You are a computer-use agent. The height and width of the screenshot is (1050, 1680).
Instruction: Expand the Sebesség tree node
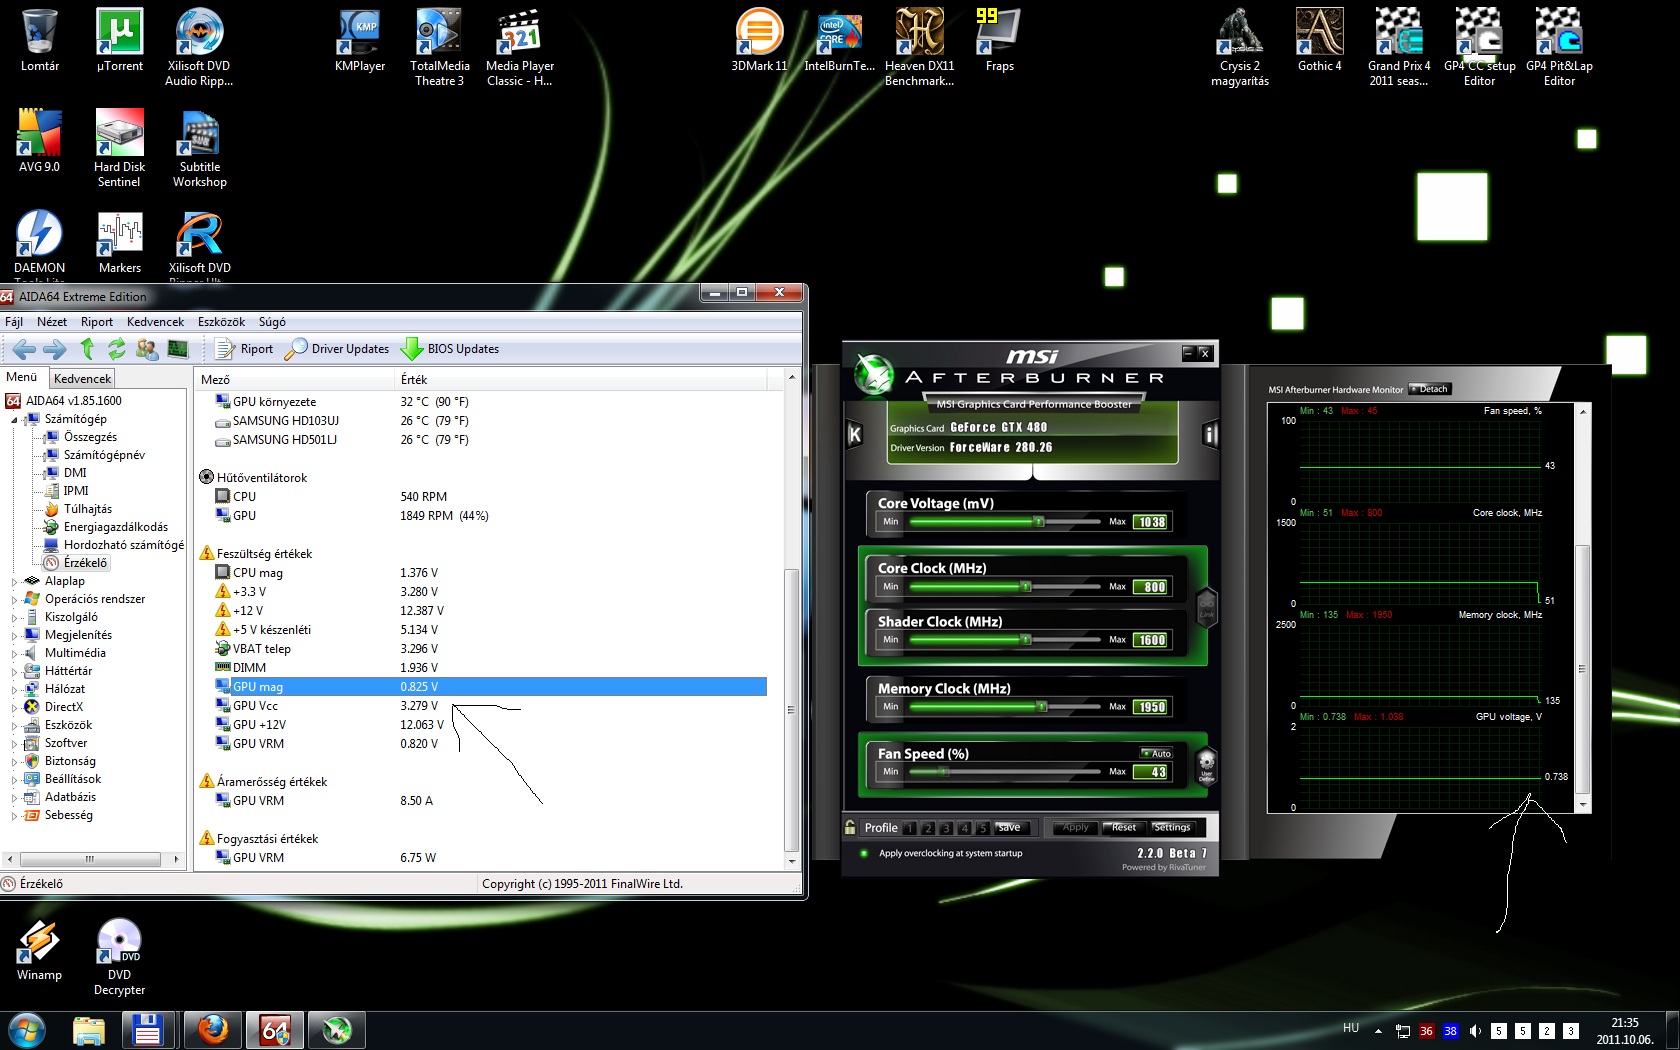tap(15, 816)
